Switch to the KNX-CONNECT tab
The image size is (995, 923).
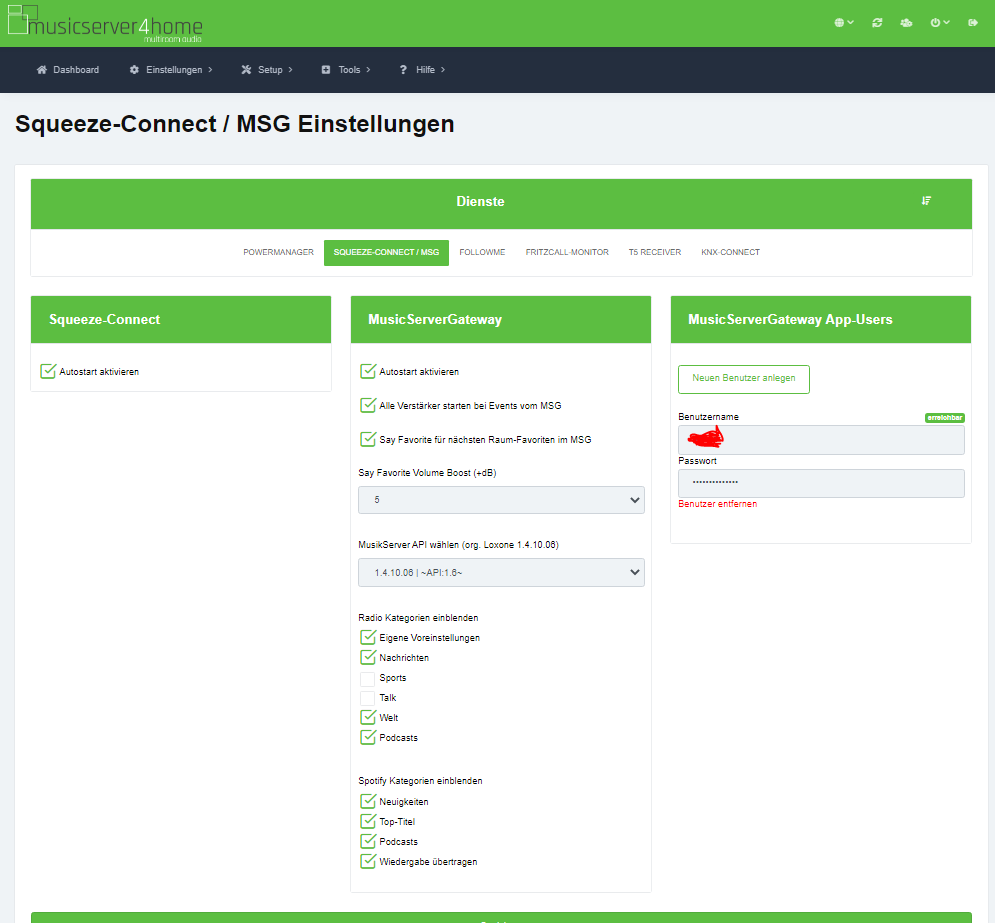pos(730,252)
